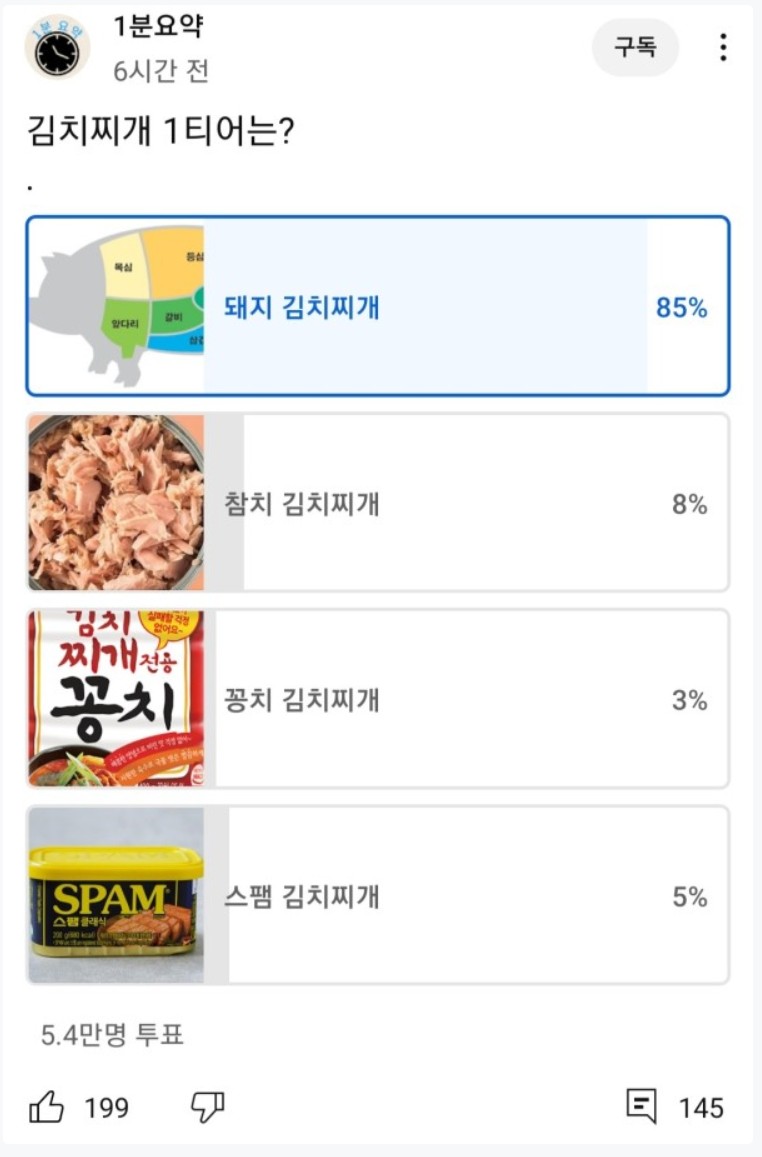Open the 1분요약 clock channel avatar

point(58,46)
